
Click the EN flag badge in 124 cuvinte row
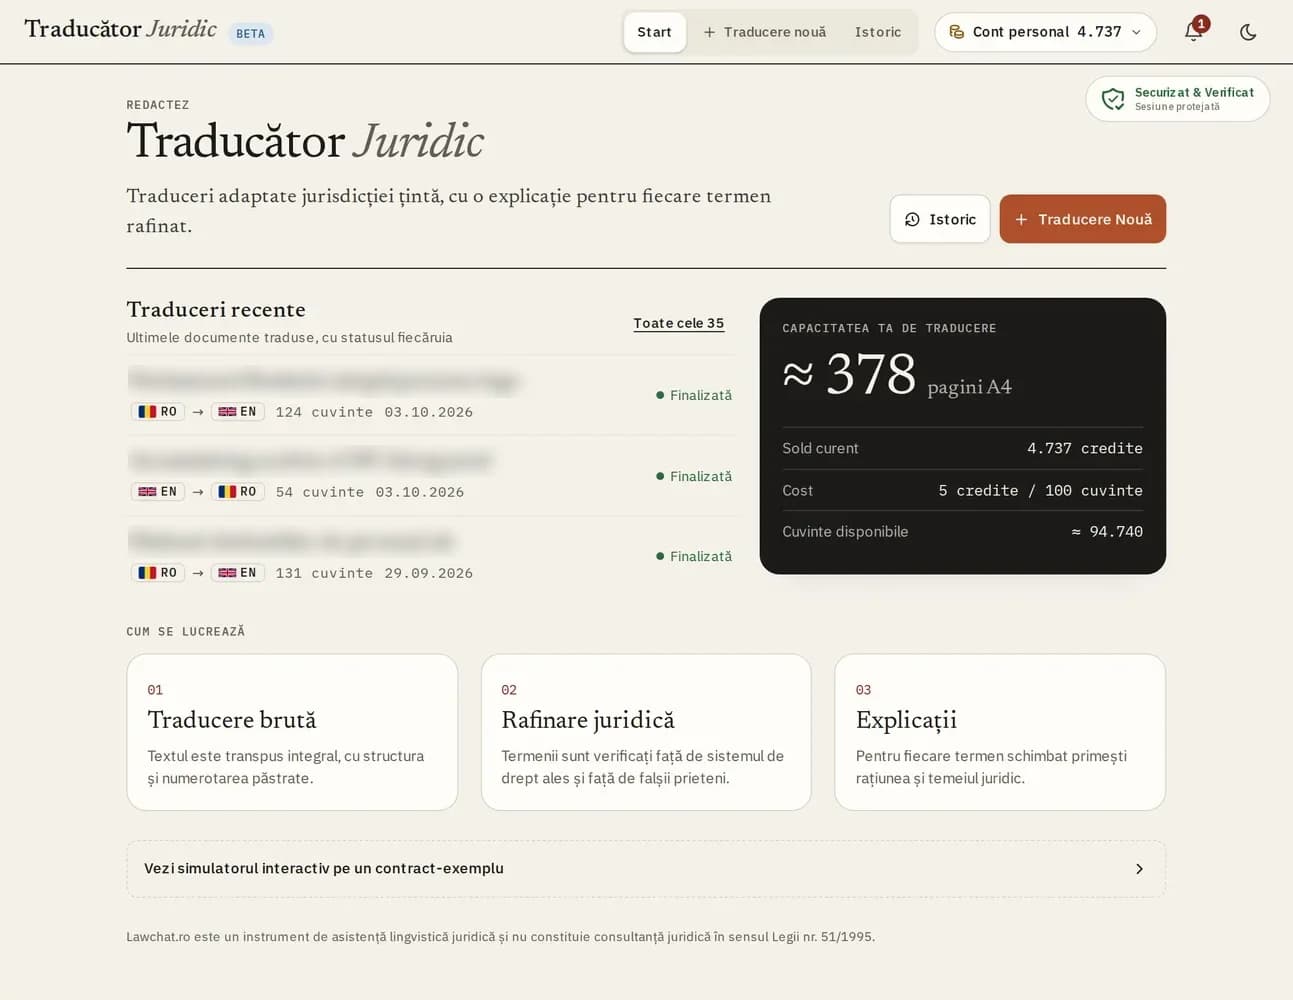tap(238, 411)
